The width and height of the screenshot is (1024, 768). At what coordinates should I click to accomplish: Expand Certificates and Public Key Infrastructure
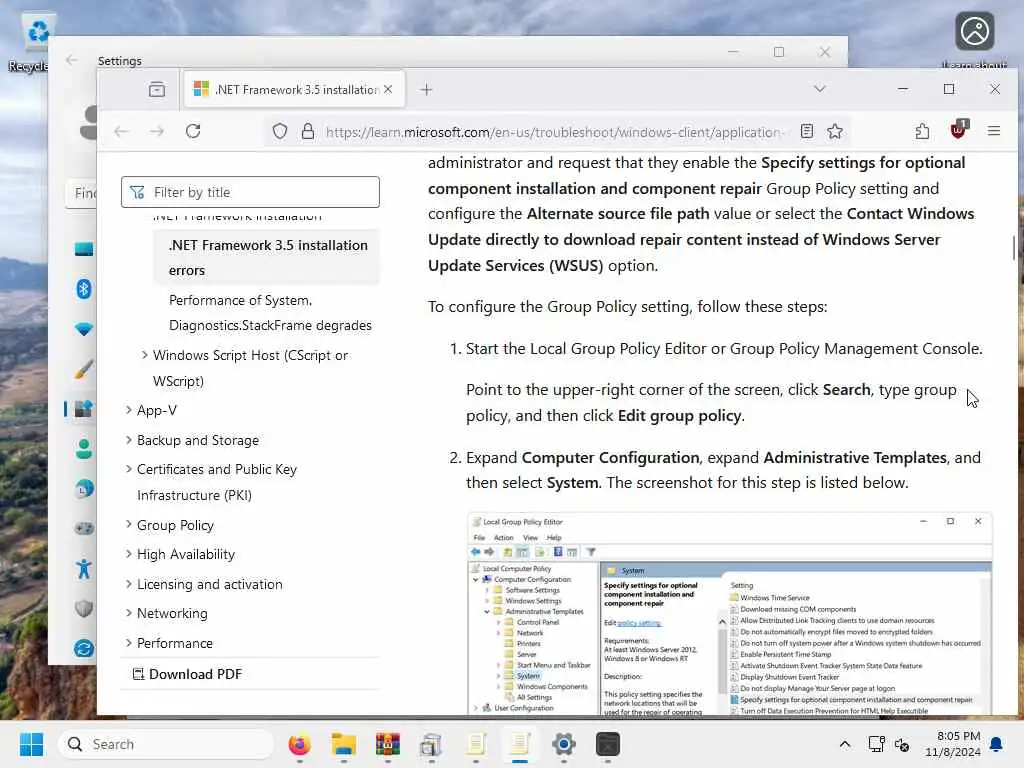click(x=129, y=469)
